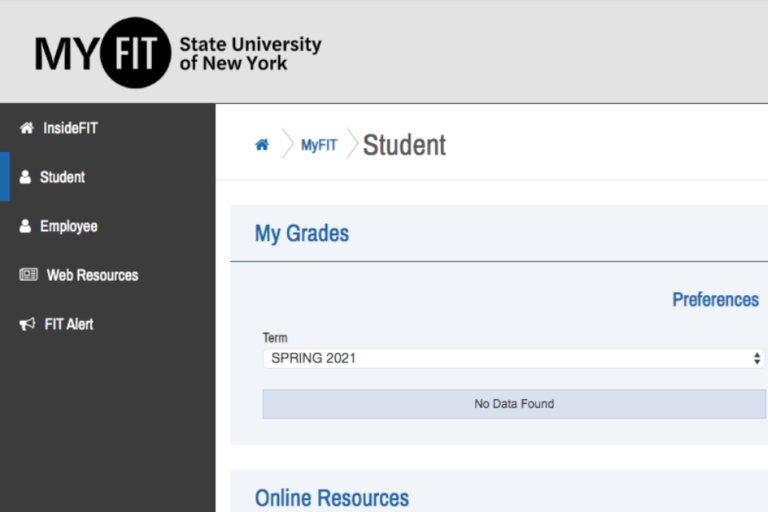Click the No Data Found bar
The height and width of the screenshot is (512, 768).
coord(514,404)
